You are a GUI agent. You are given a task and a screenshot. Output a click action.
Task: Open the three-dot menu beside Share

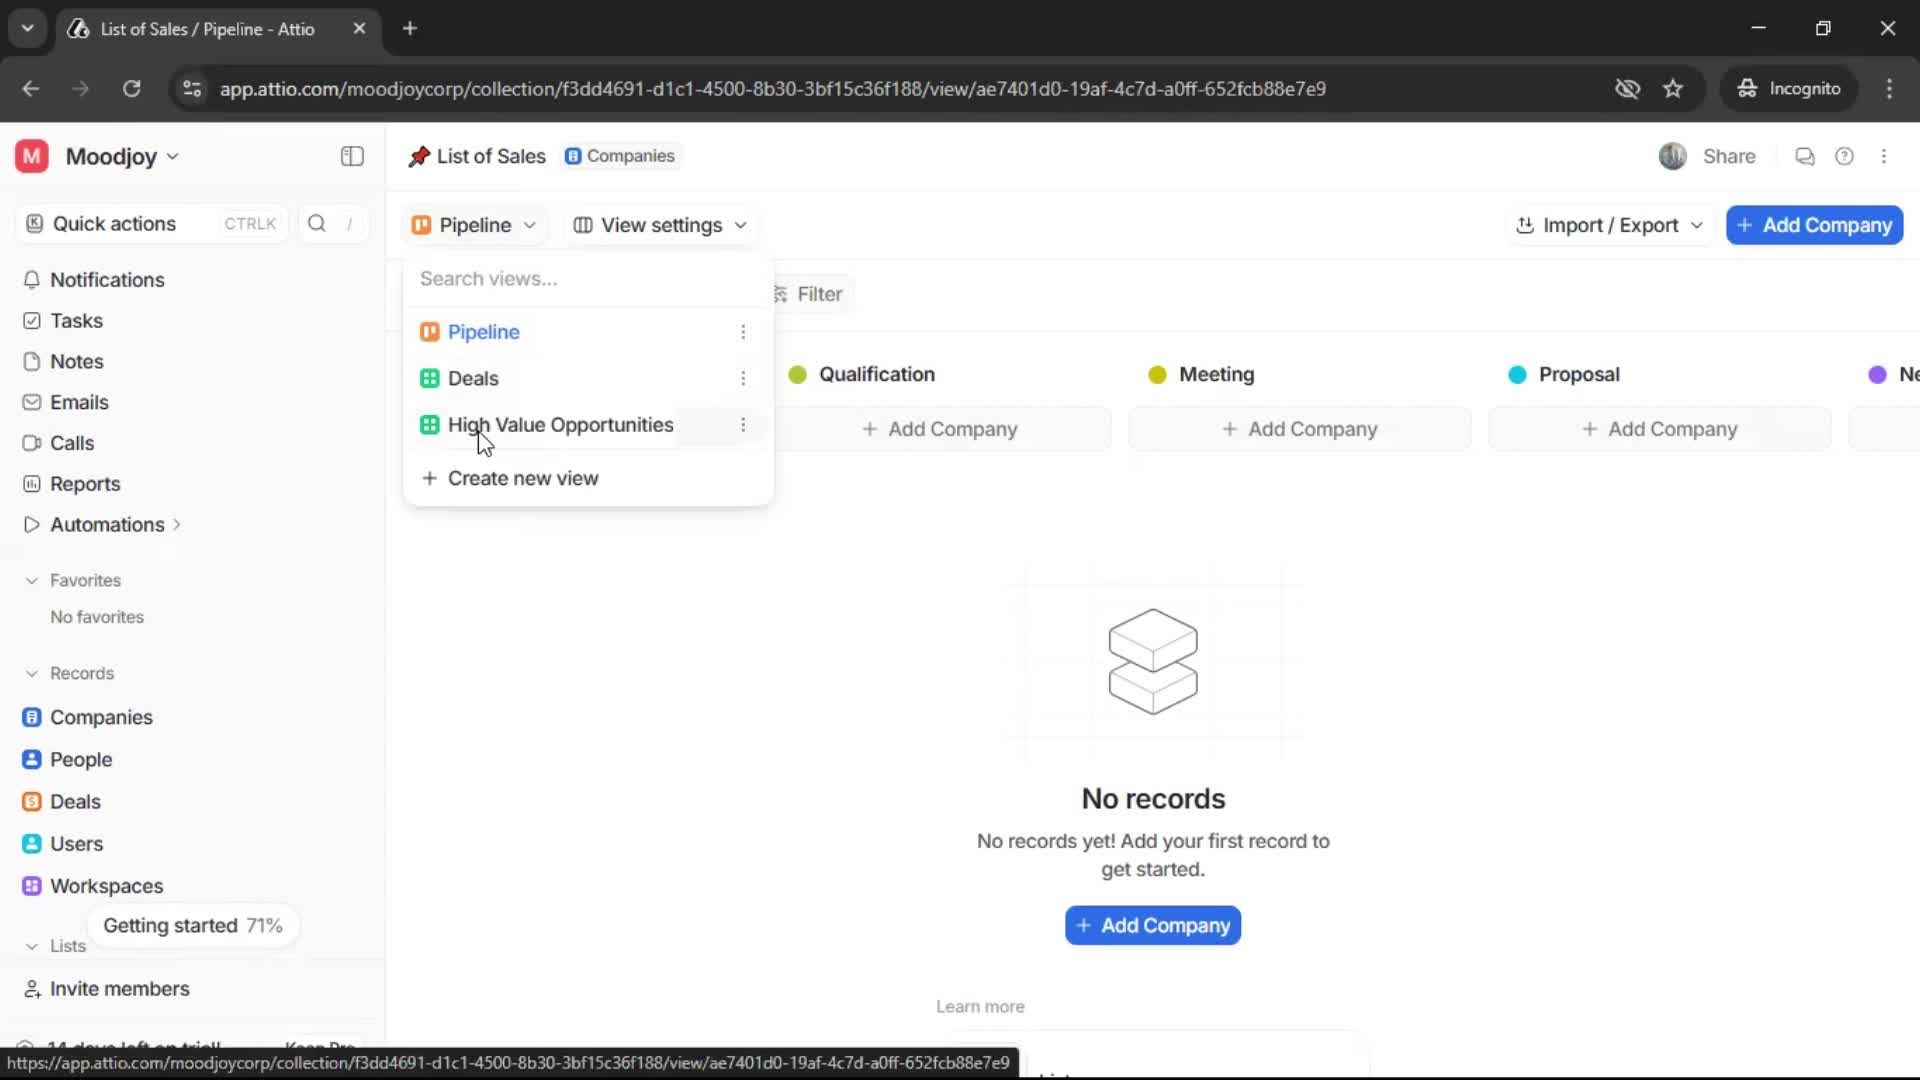pyautogui.click(x=1886, y=156)
